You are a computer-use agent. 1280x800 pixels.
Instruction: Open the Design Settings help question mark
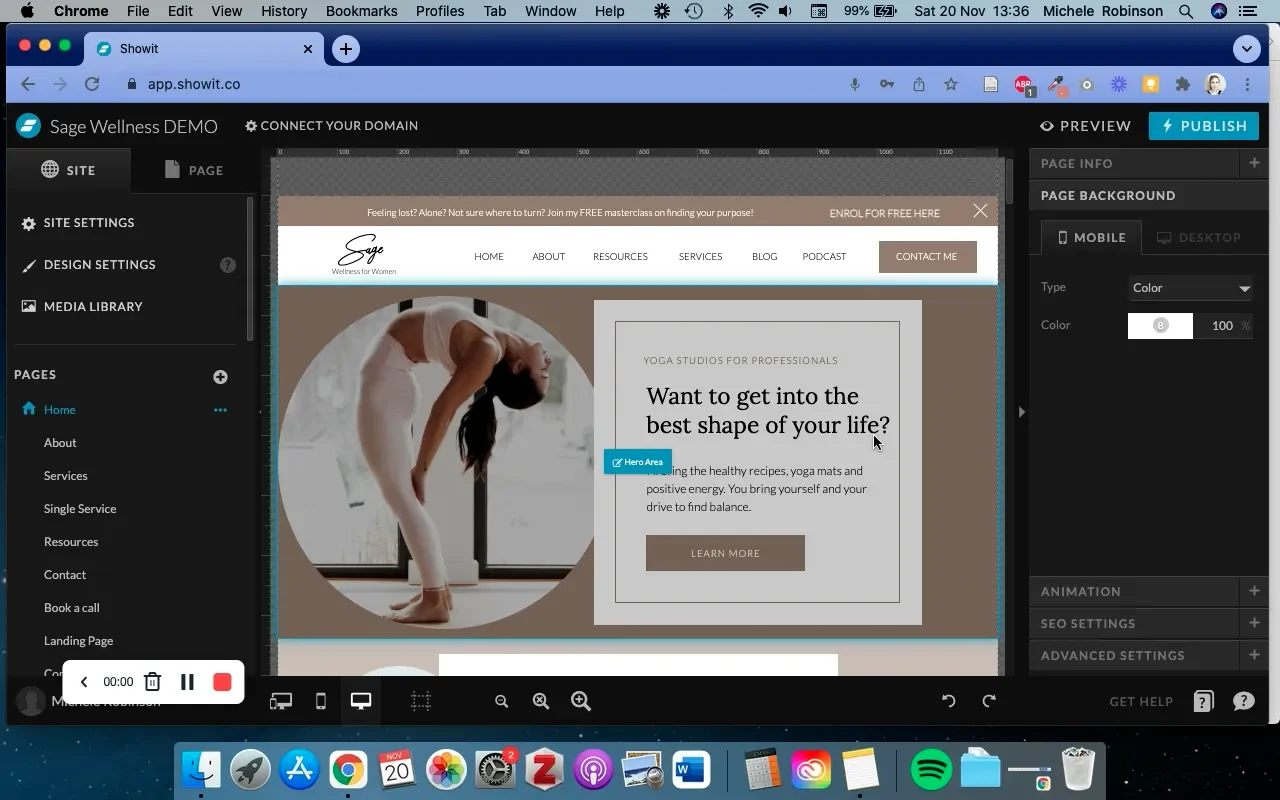pos(228,265)
